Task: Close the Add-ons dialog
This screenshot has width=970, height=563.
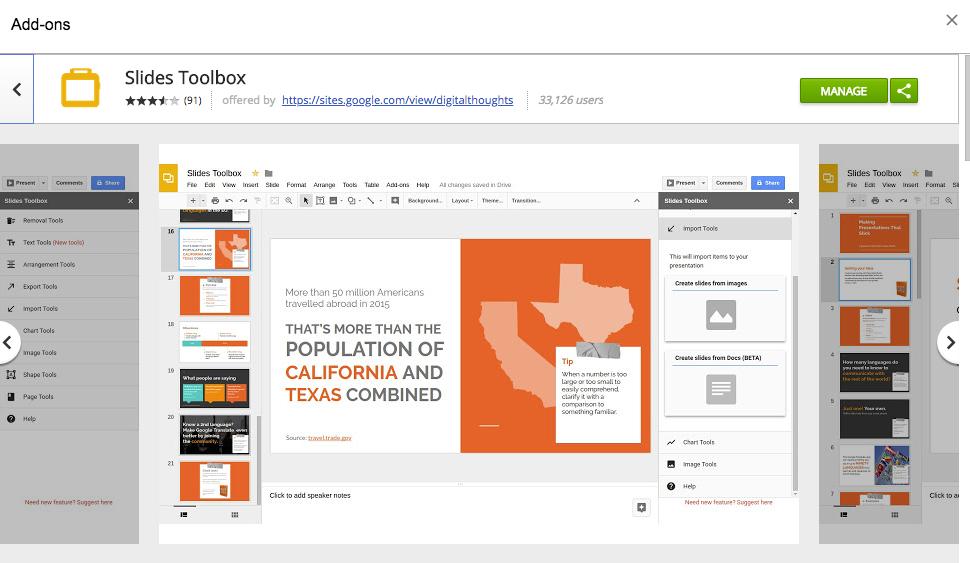Action: [951, 20]
